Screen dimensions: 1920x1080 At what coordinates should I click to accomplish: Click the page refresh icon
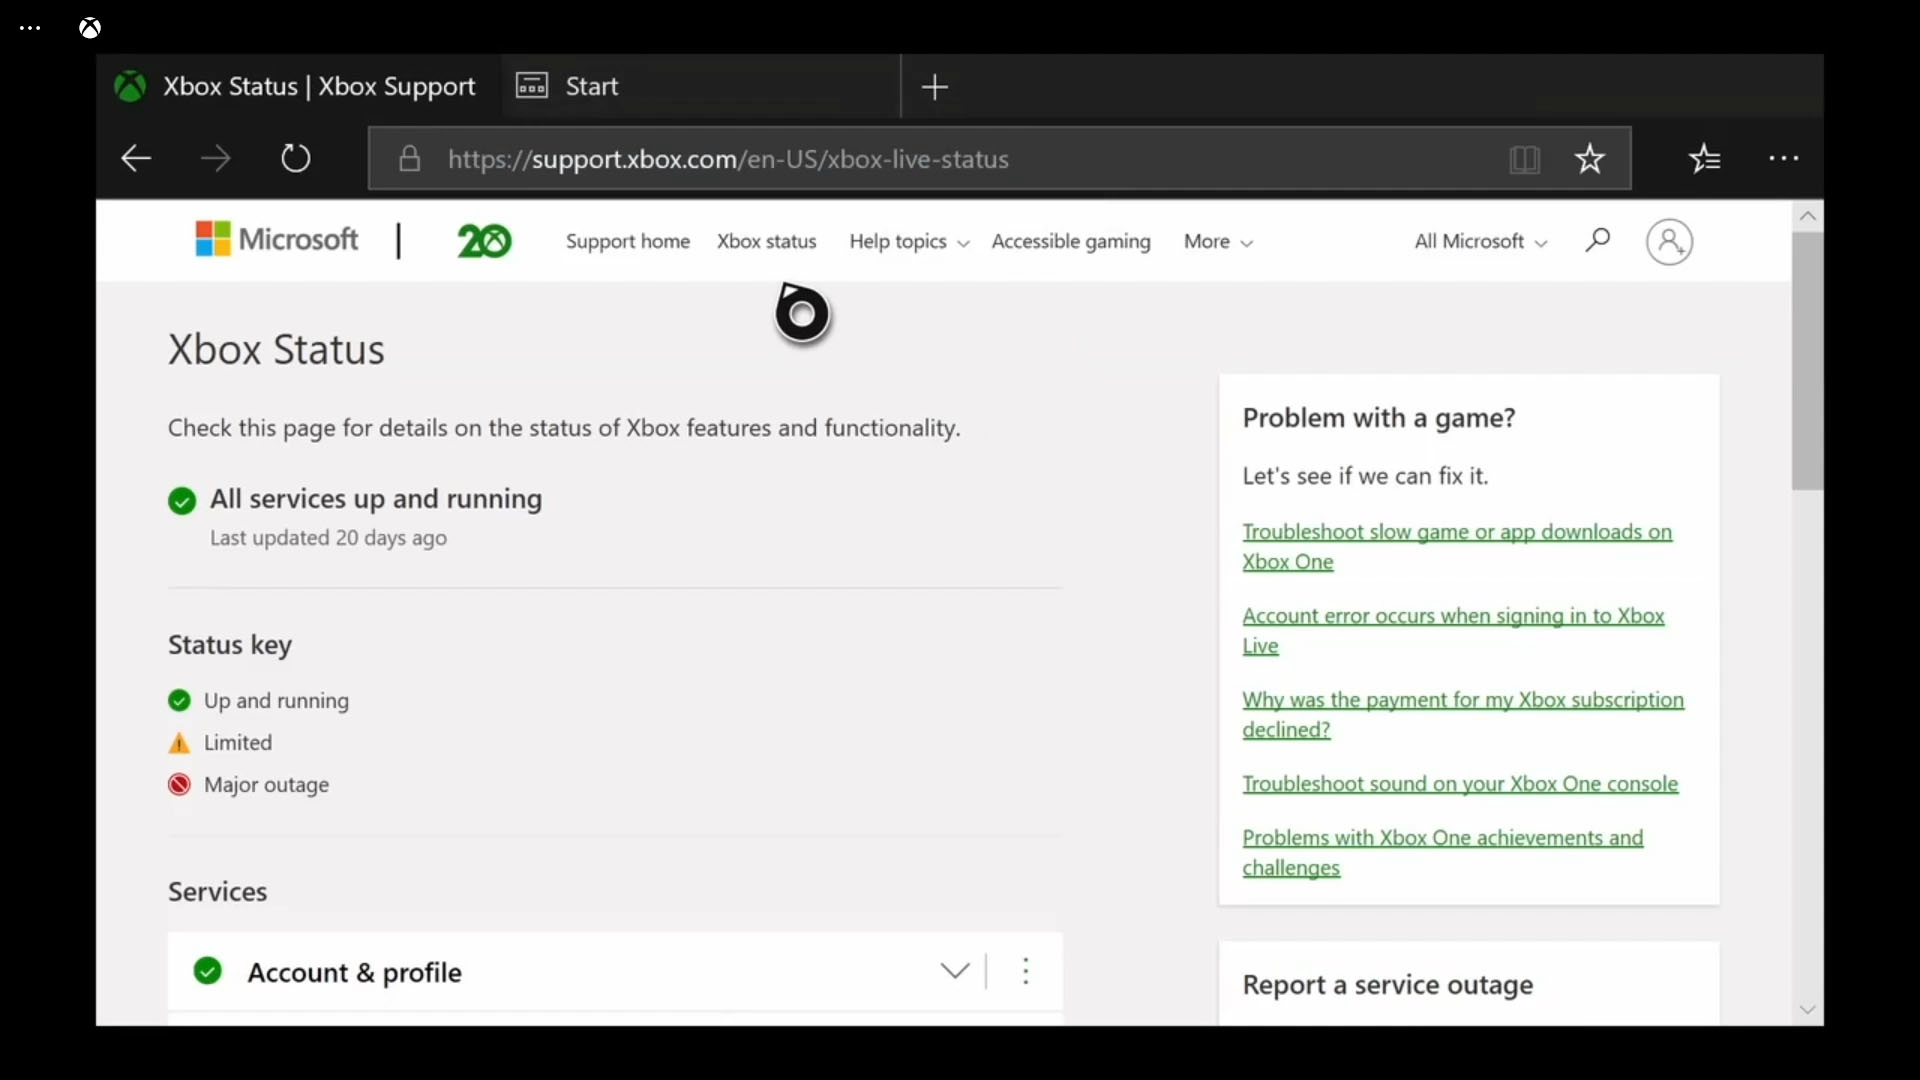(x=295, y=158)
